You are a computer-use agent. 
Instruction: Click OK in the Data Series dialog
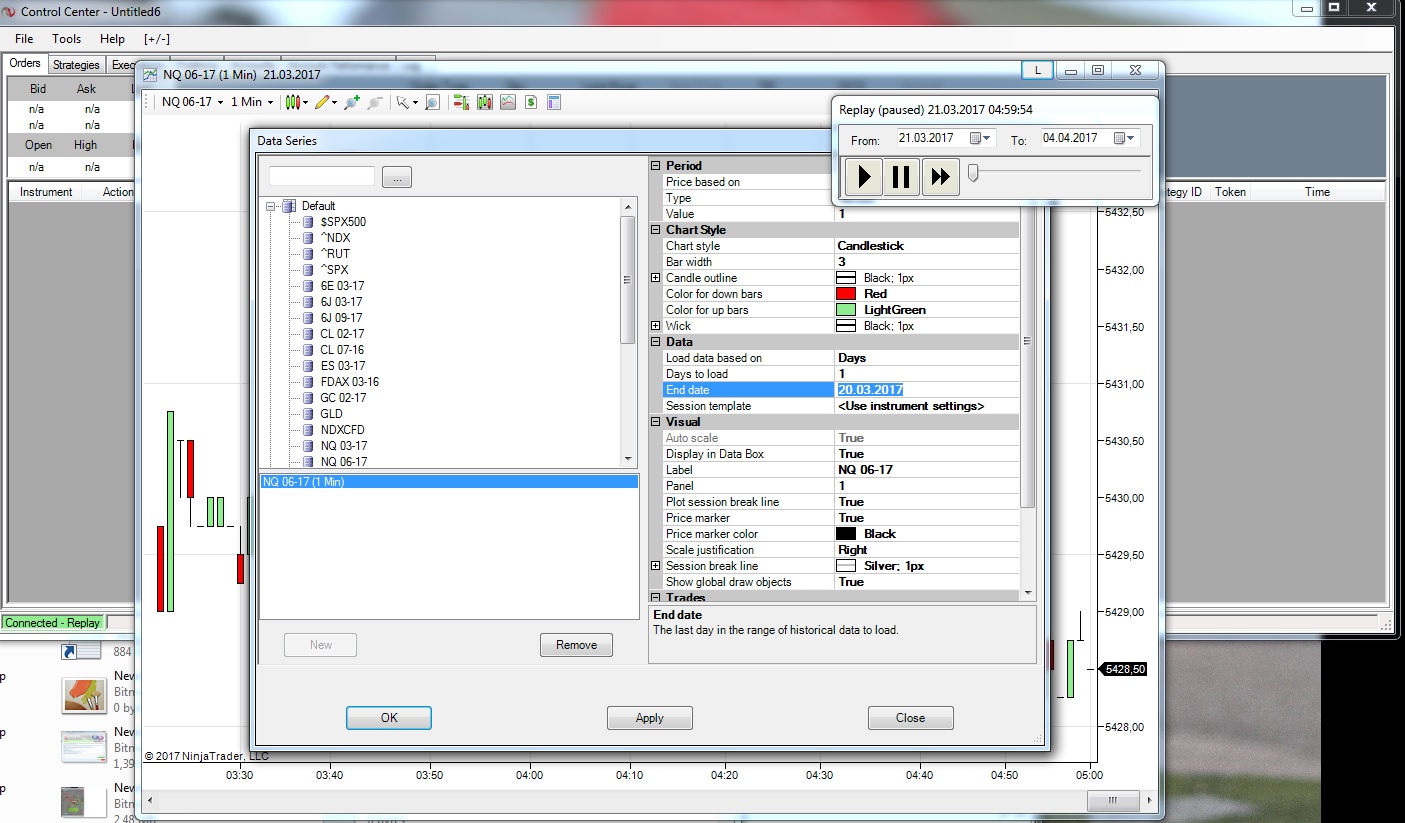click(x=389, y=718)
